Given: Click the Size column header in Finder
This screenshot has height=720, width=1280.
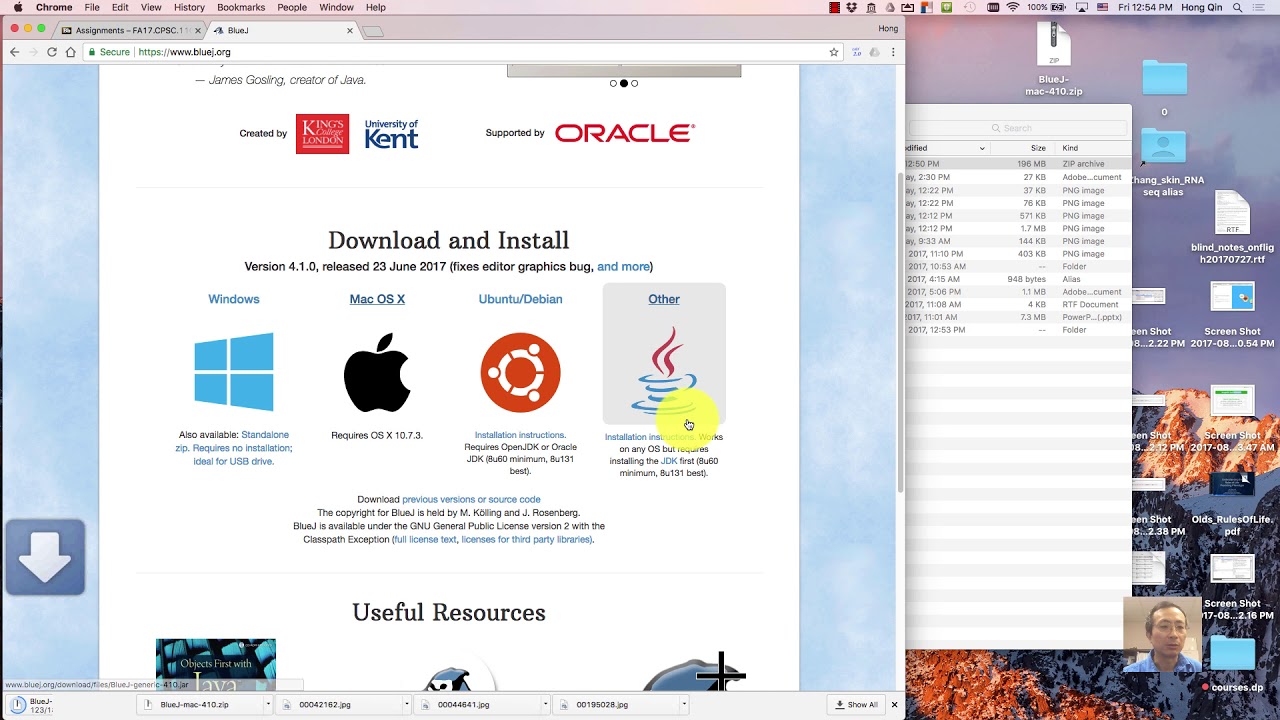Looking at the screenshot, I should [1038, 148].
